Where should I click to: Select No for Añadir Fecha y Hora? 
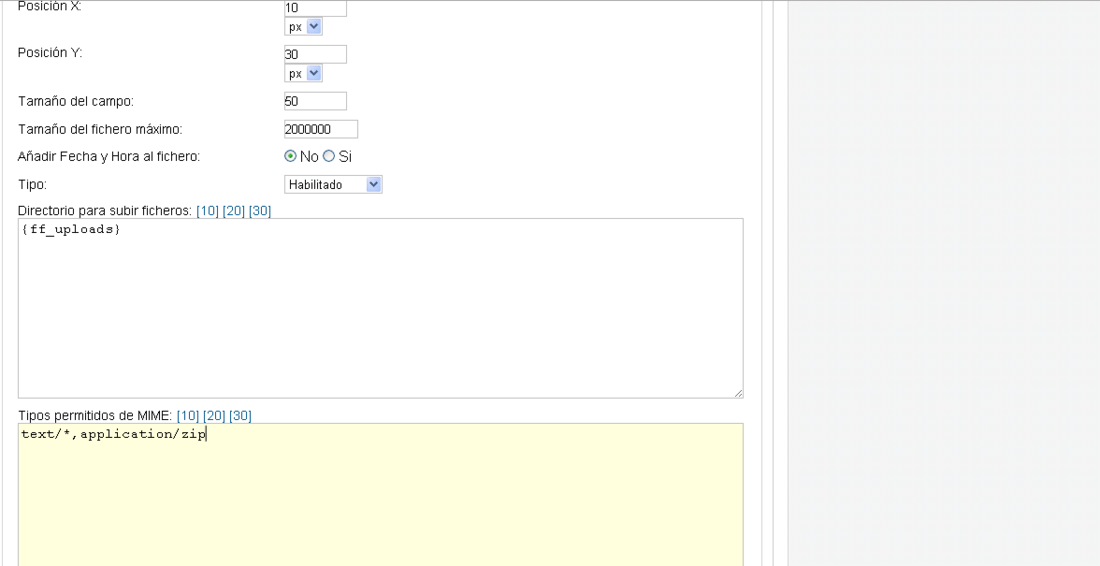click(x=290, y=156)
